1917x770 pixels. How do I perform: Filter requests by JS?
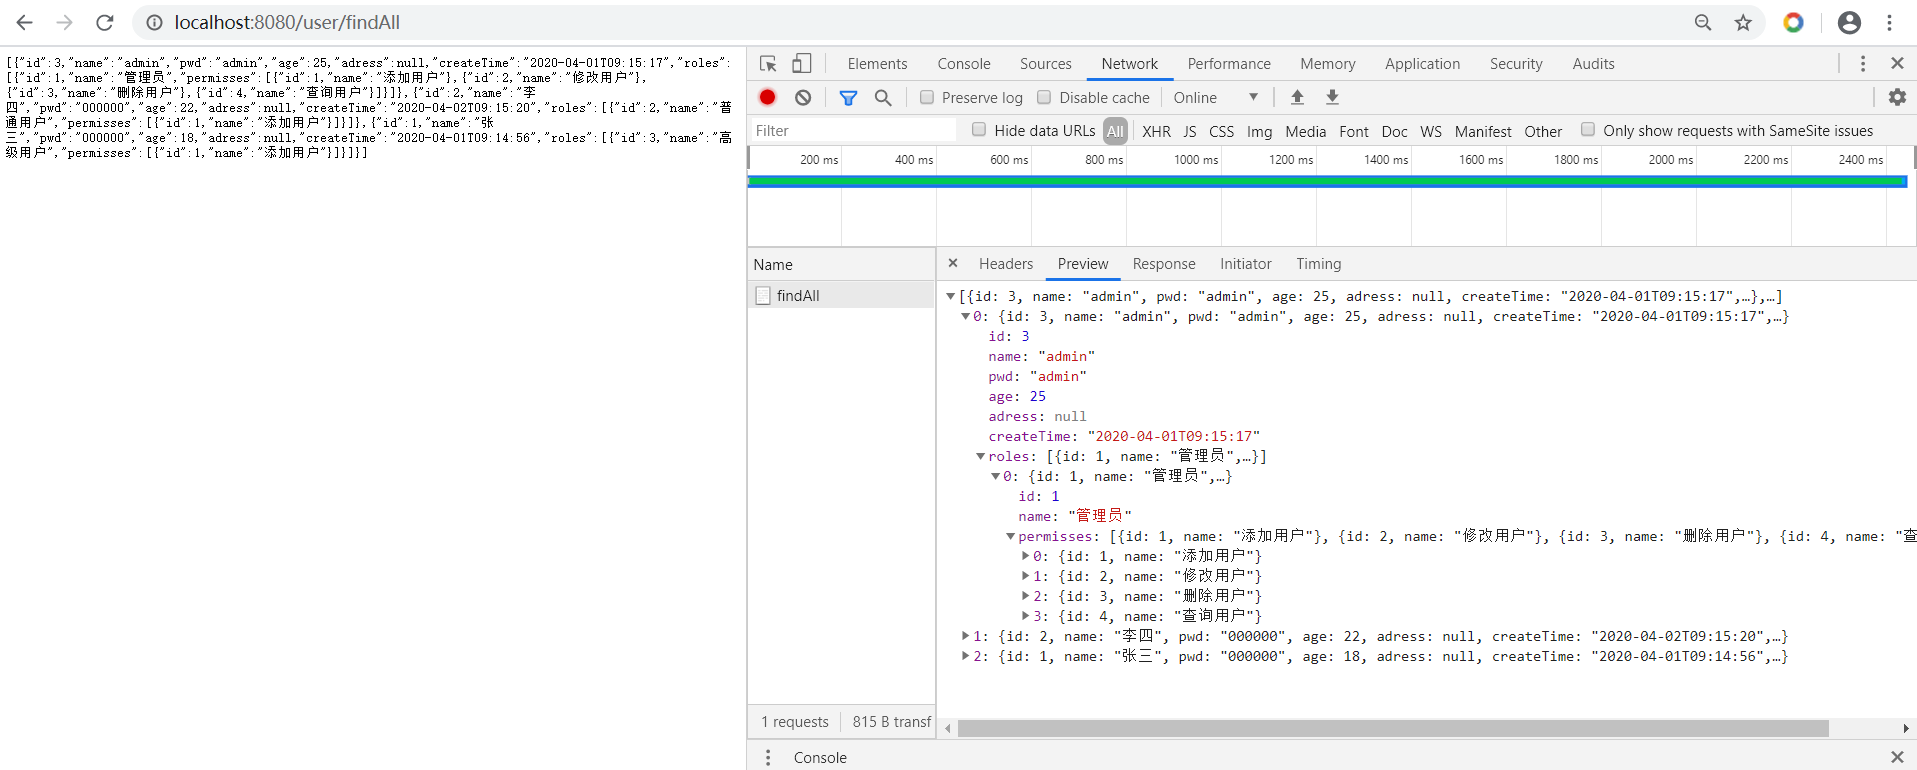(x=1190, y=131)
